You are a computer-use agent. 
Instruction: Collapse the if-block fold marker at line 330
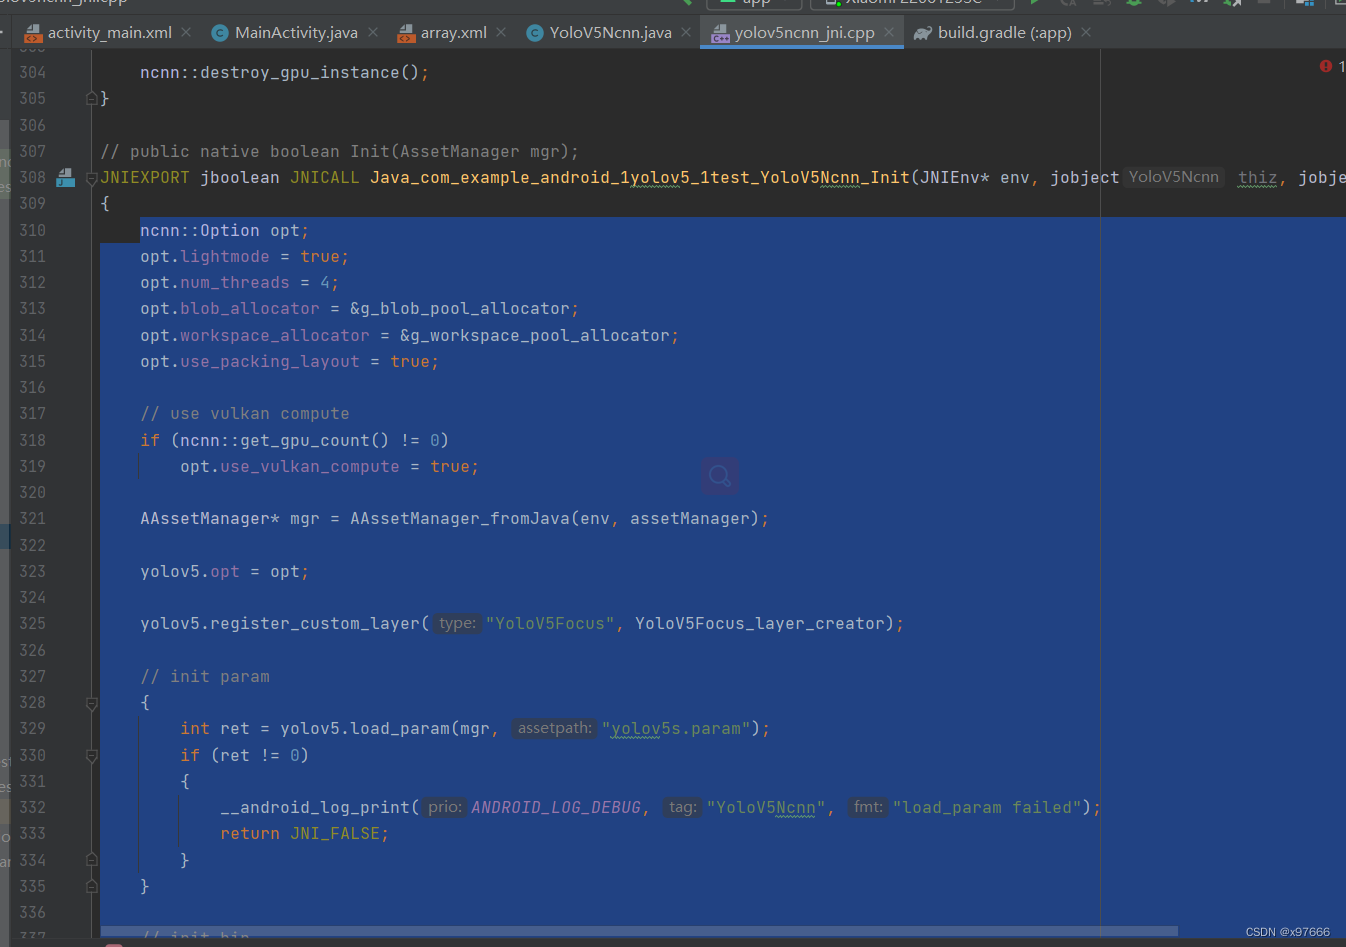(91, 756)
